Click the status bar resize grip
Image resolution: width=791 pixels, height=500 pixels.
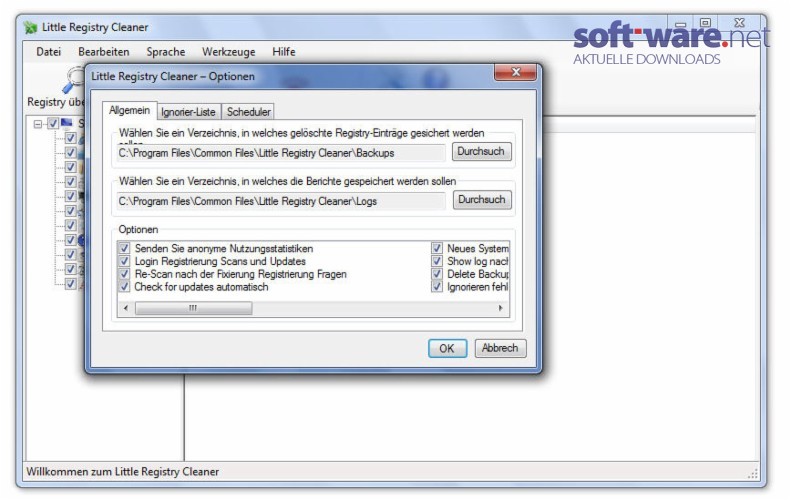pos(753,473)
